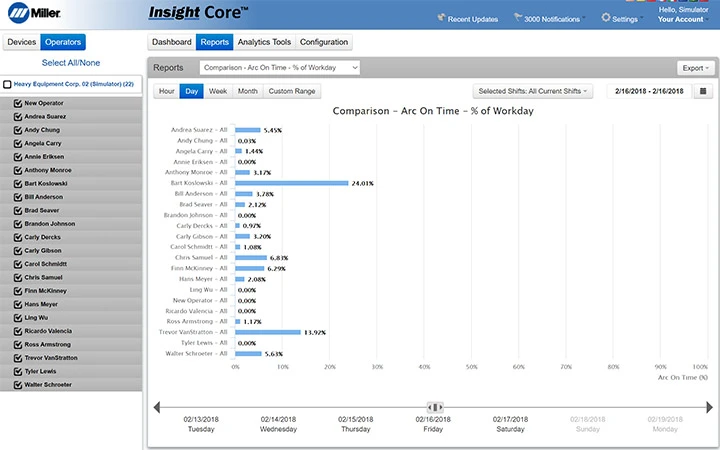Click the timeline left arrow
The image size is (720, 450).
click(x=157, y=407)
